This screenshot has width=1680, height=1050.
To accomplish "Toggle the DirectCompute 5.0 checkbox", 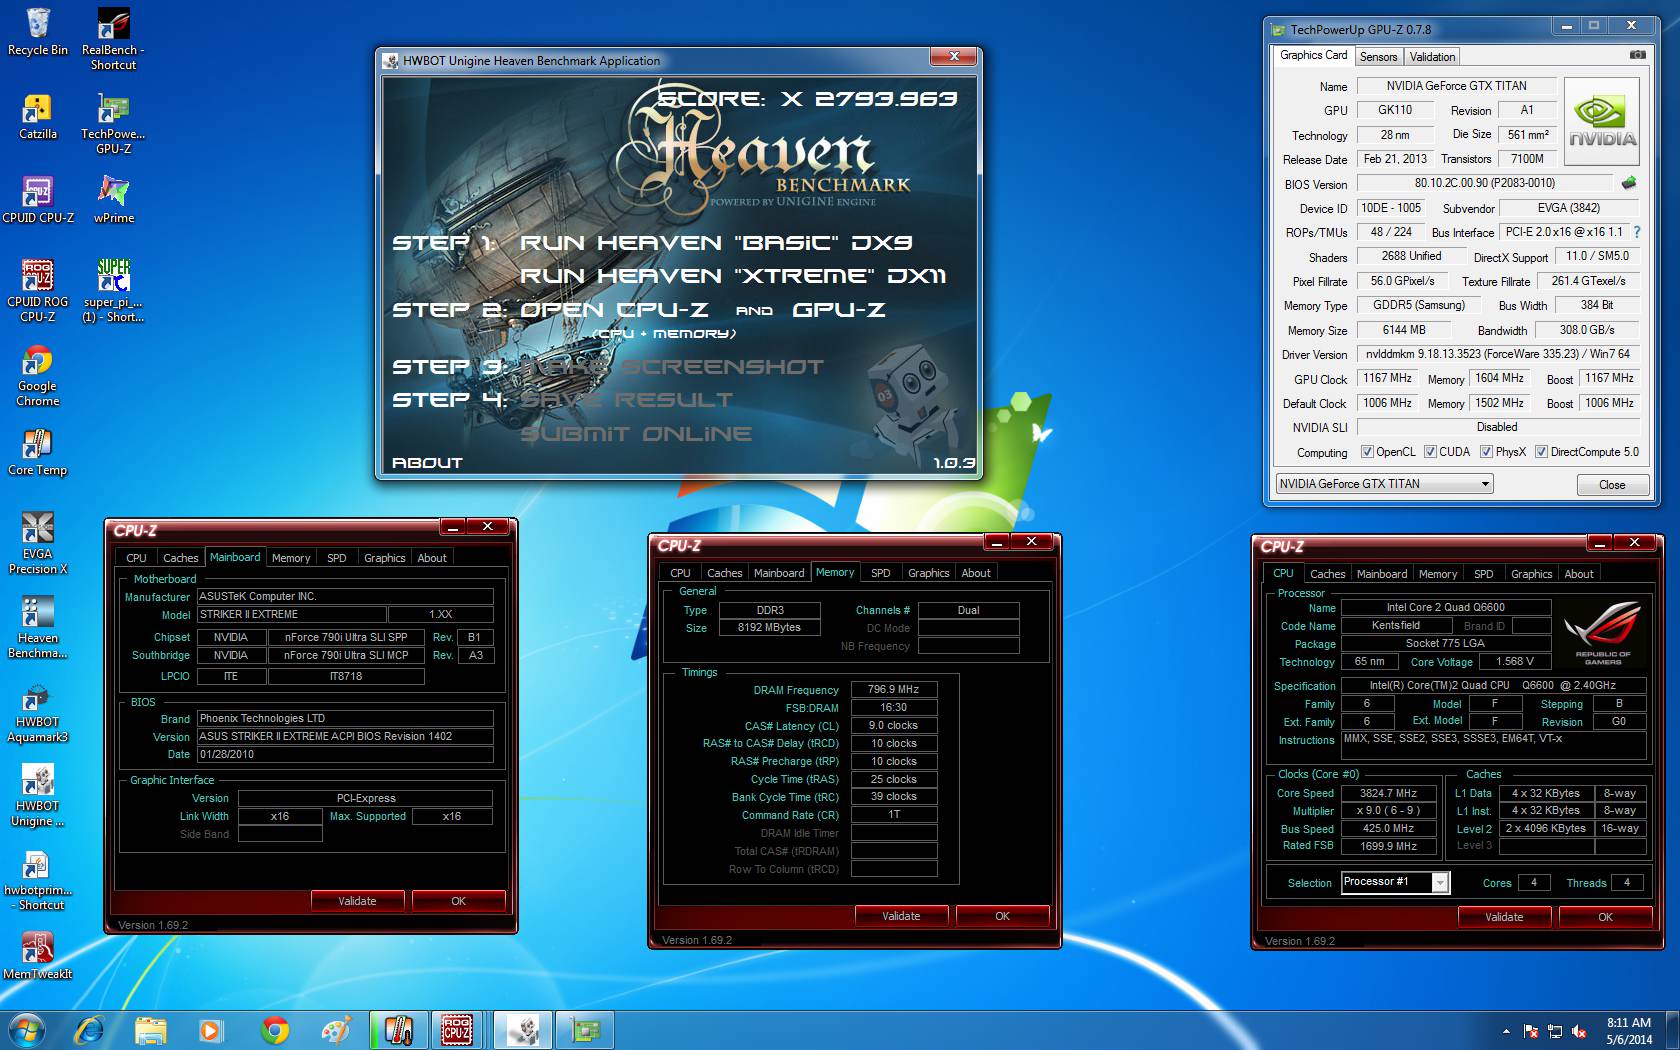I will coord(1541,452).
